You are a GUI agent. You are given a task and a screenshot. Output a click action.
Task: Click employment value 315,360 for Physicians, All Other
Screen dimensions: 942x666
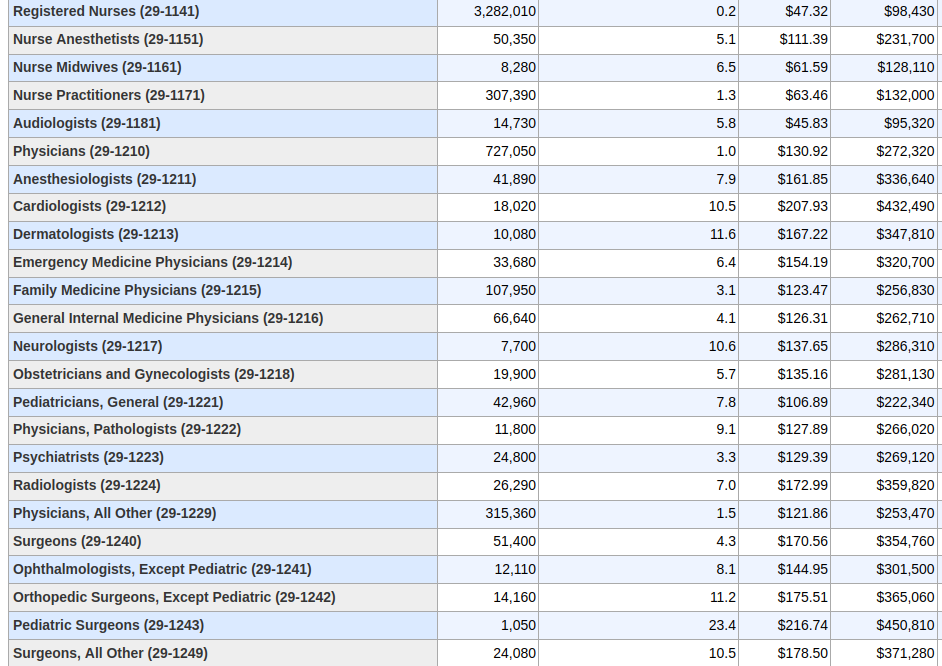coord(511,513)
